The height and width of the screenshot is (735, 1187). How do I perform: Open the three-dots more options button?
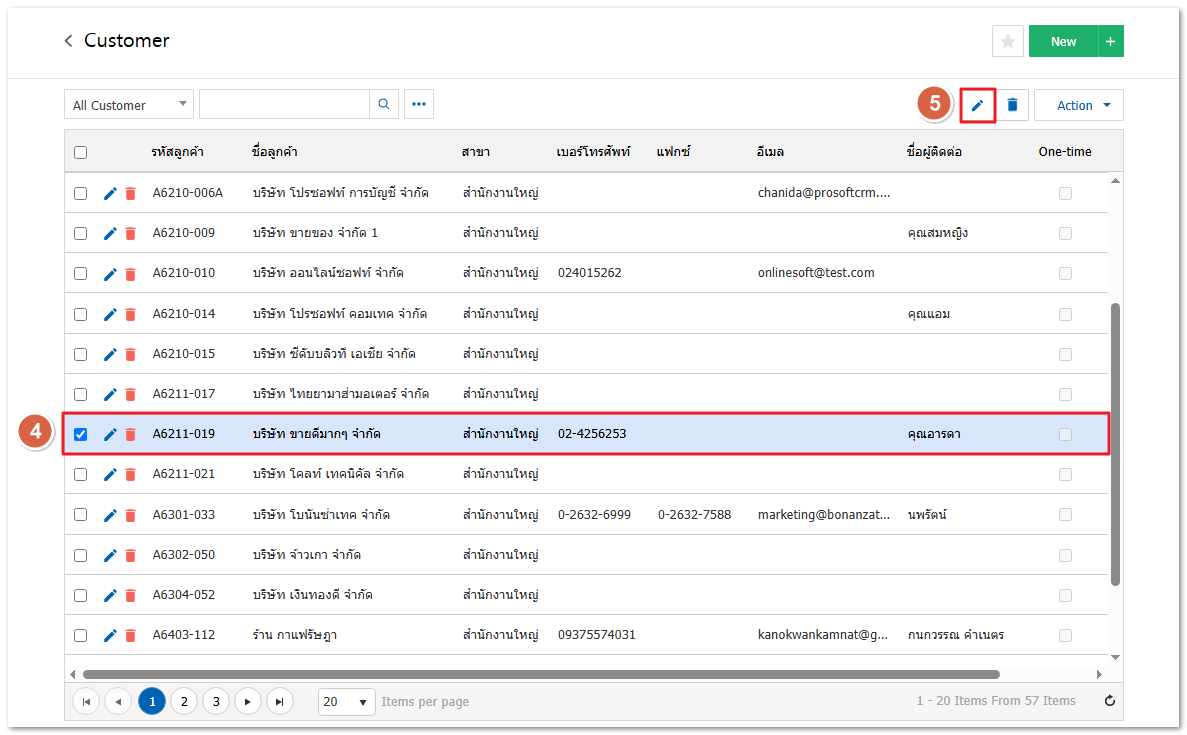(419, 105)
